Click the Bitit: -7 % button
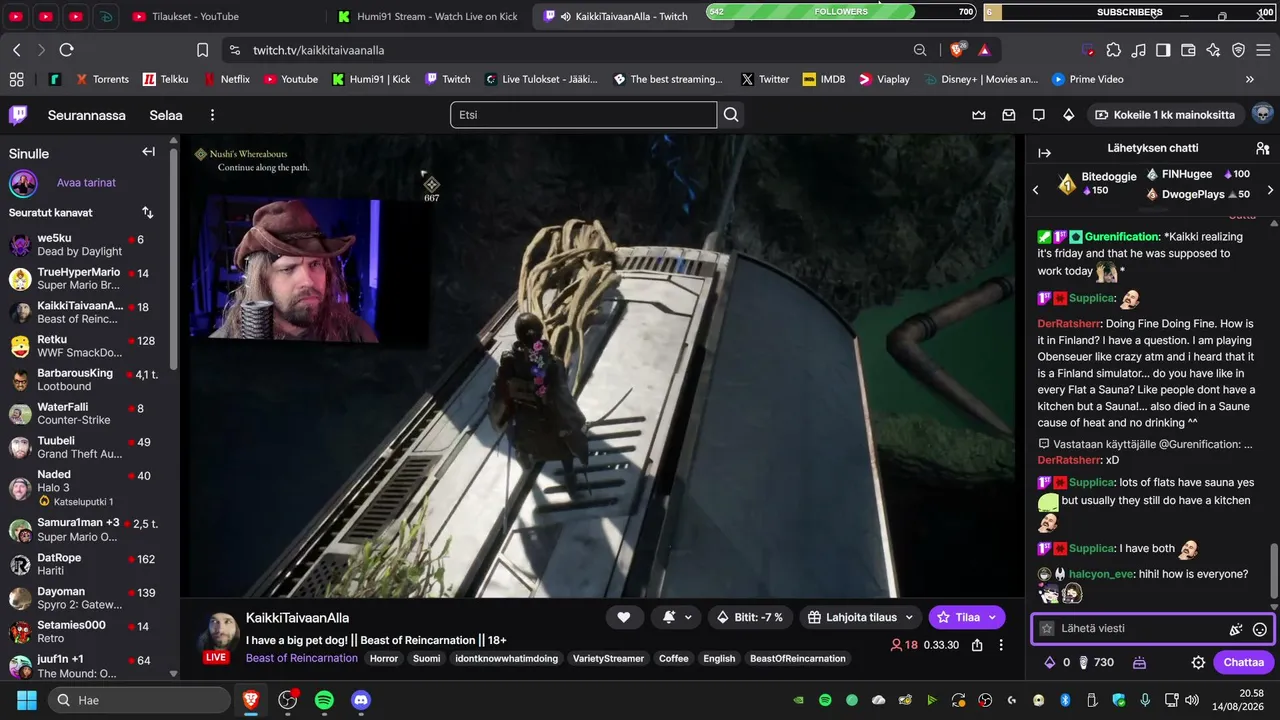1280x720 pixels. (749, 617)
